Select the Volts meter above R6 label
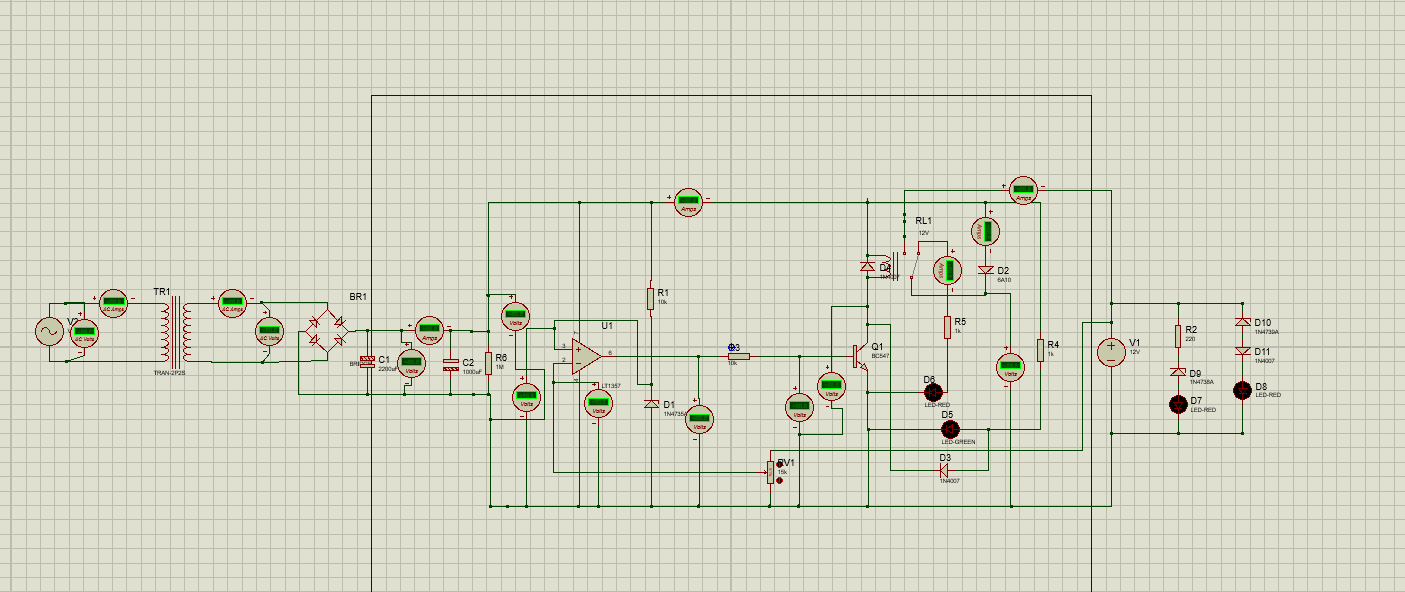The width and height of the screenshot is (1405, 592). tap(516, 316)
